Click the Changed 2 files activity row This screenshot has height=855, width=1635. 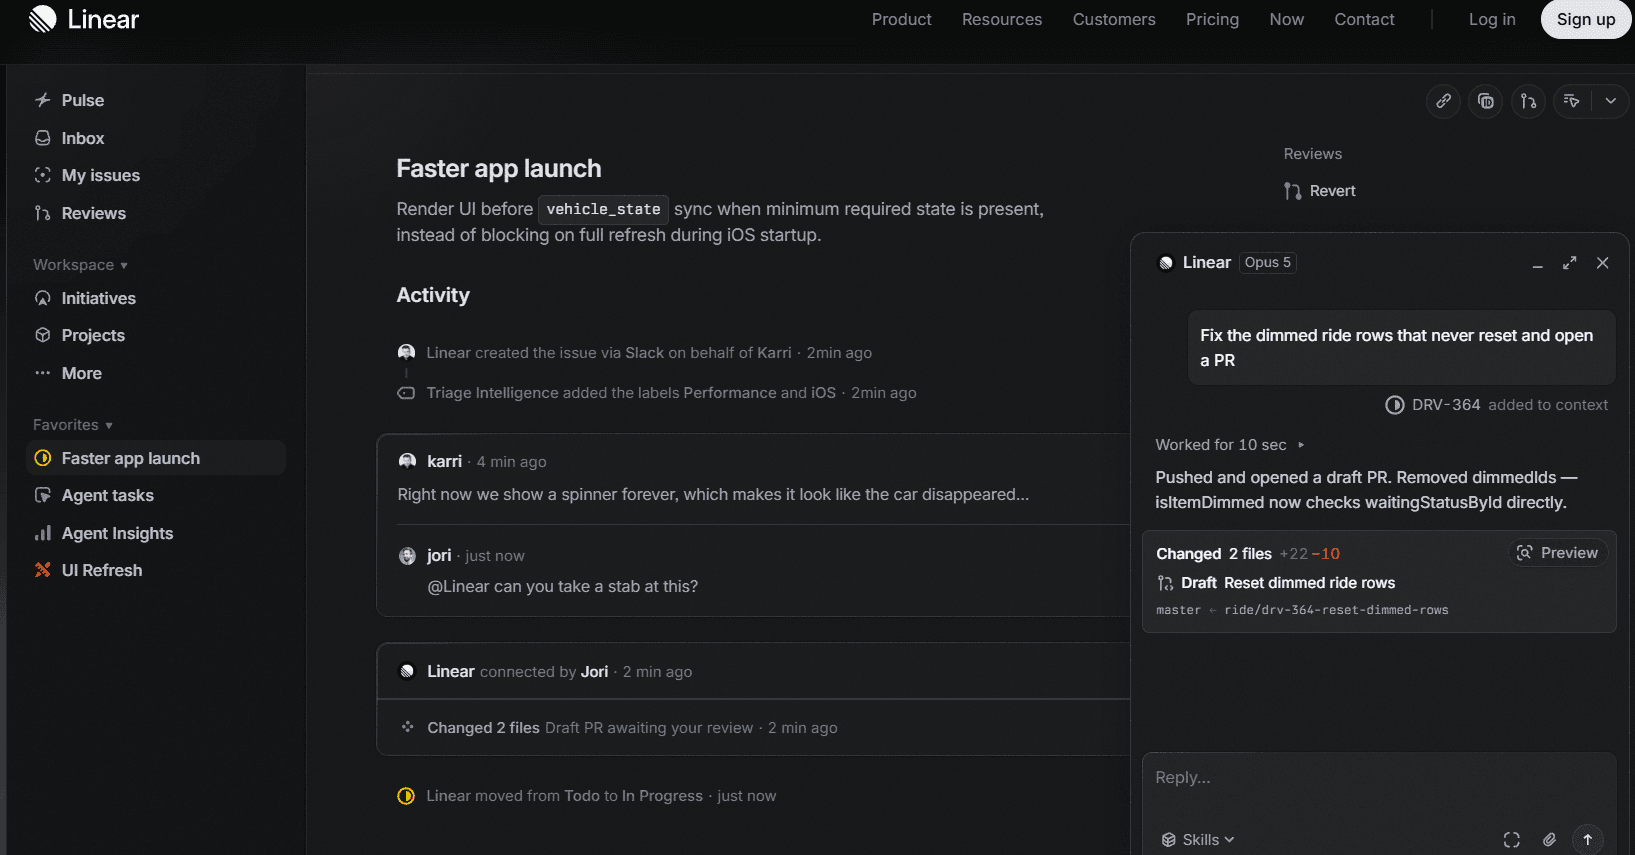pyautogui.click(x=753, y=728)
